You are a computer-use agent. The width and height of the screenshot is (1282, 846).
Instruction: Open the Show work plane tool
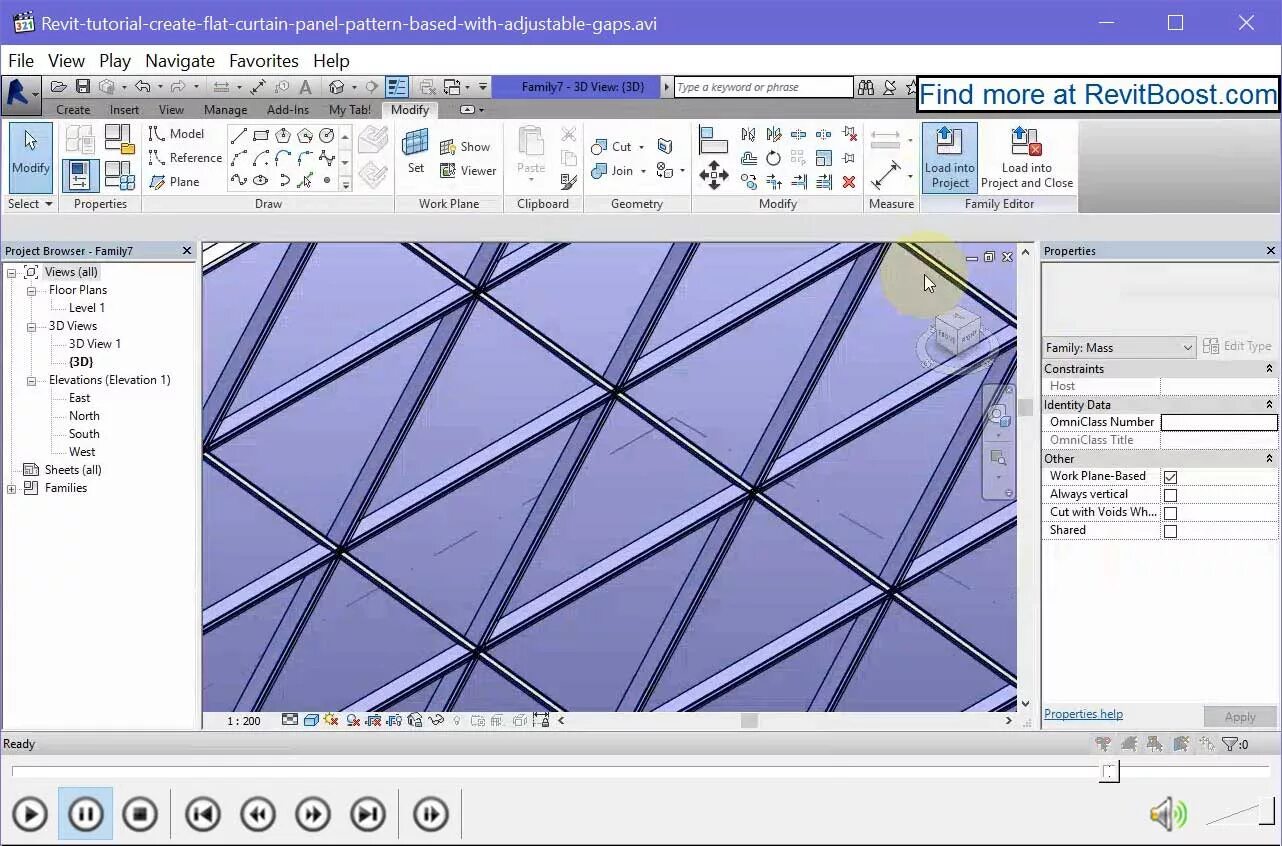465,147
